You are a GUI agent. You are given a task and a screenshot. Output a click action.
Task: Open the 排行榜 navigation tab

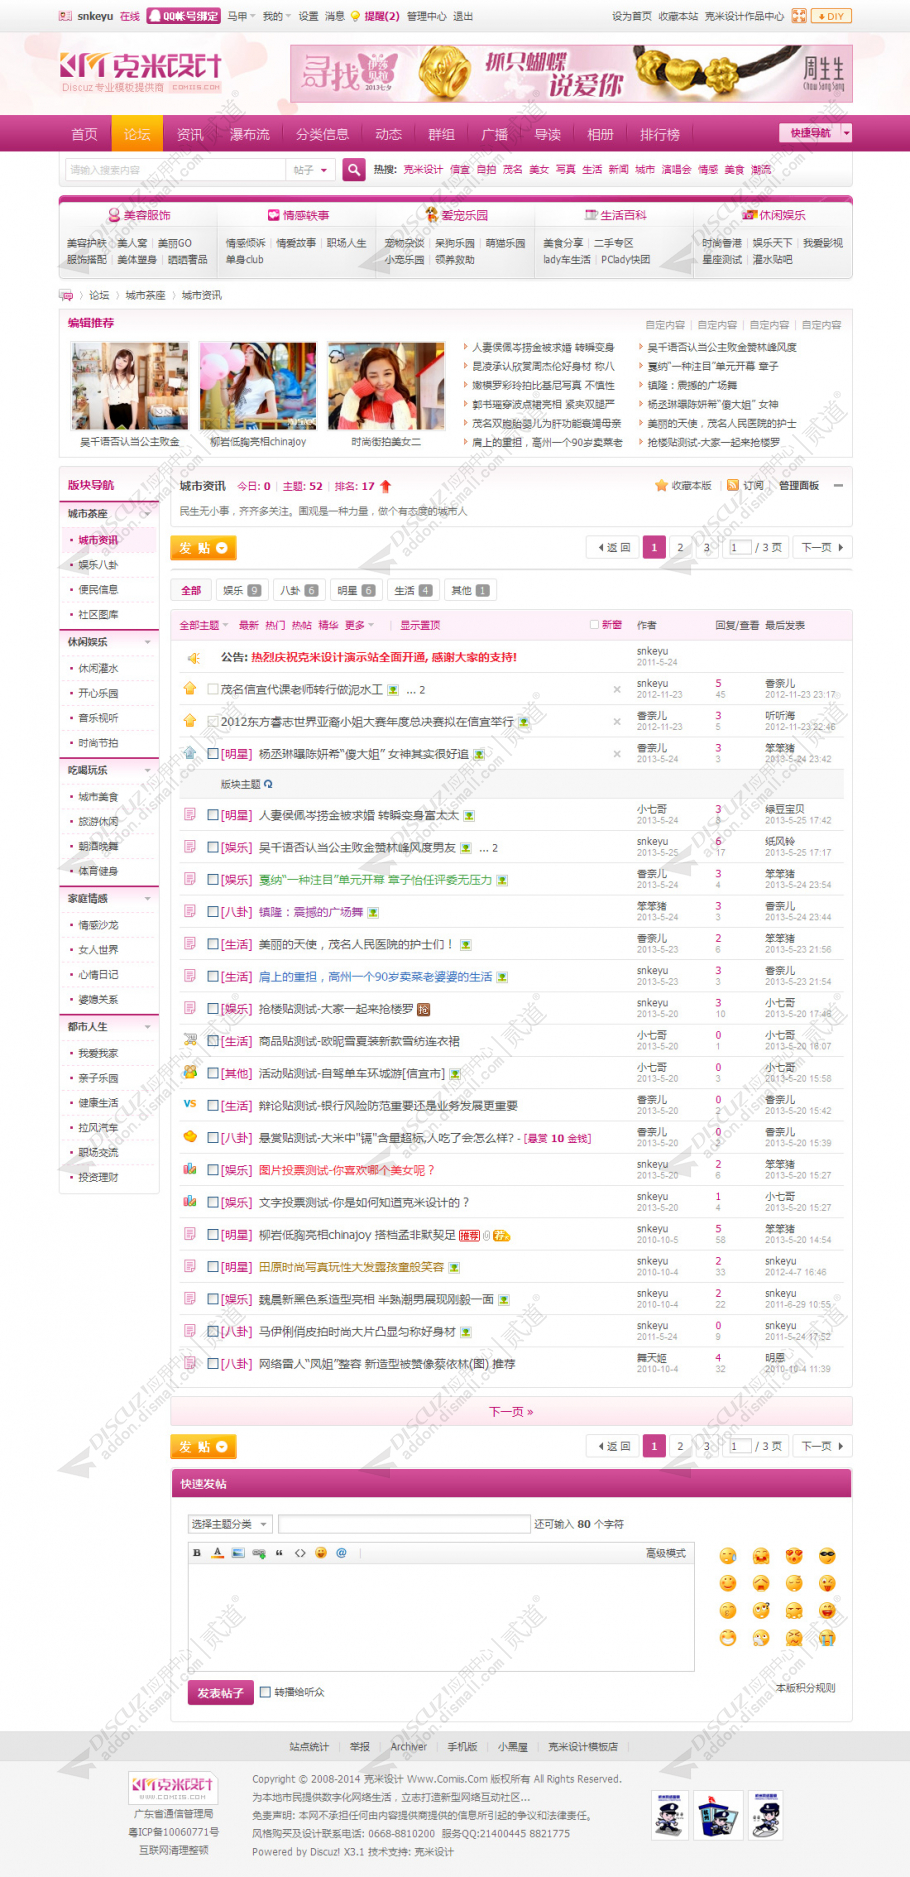pos(660,134)
